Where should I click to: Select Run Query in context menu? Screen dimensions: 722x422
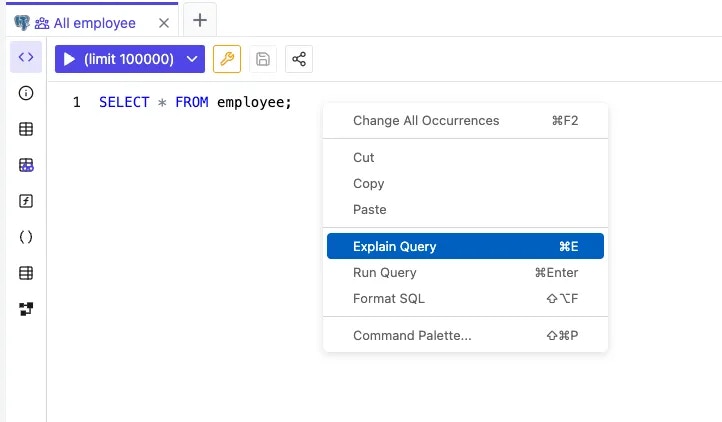[x=465, y=272]
